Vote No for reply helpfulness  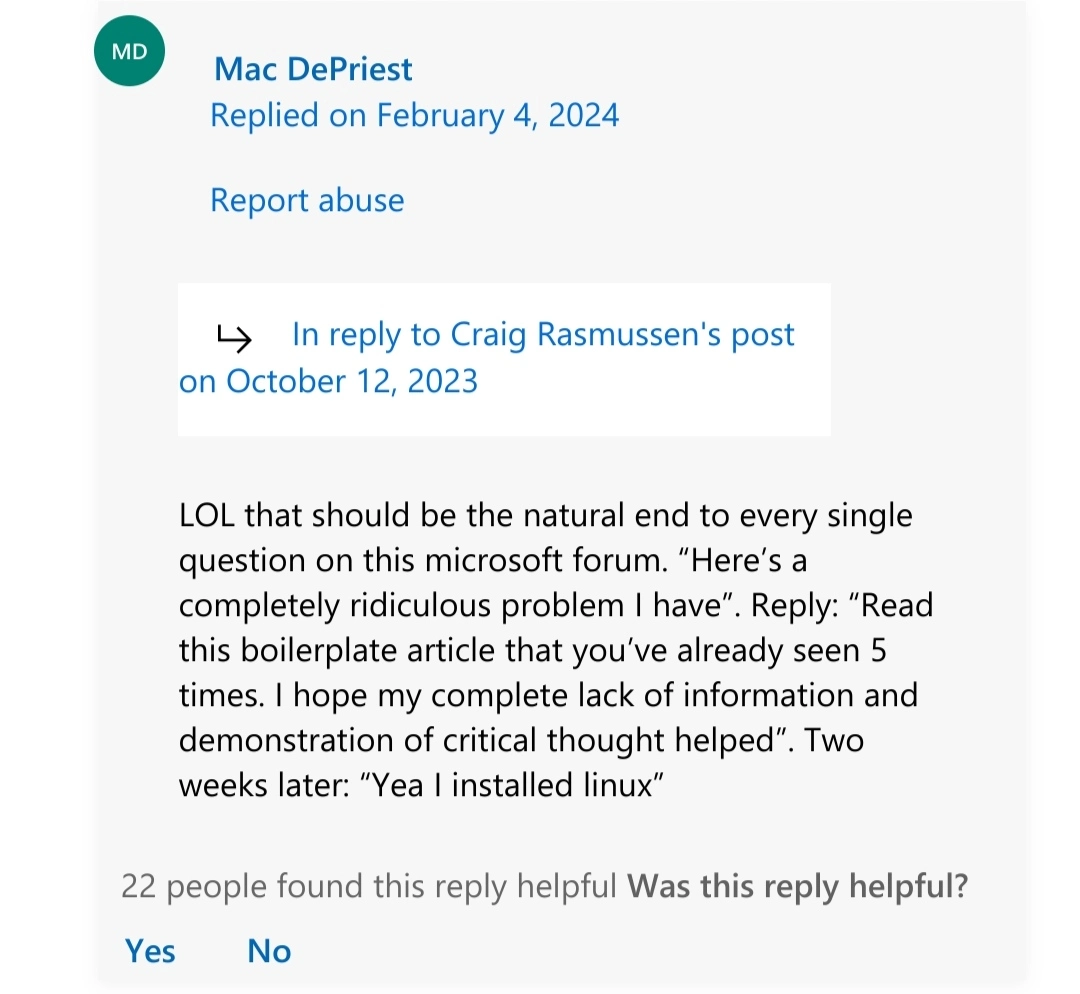click(269, 950)
